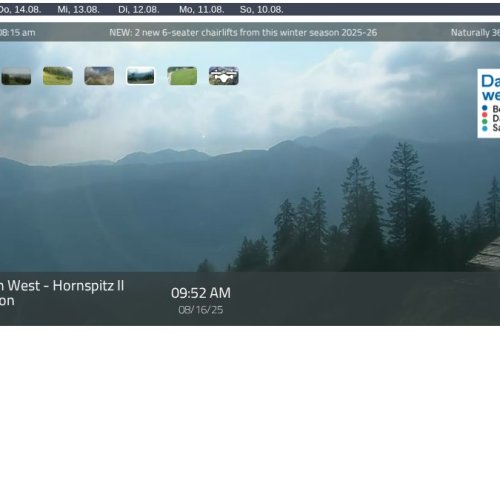
Task: Click the news ticker about 6-seater chairlifts
Action: tap(243, 33)
